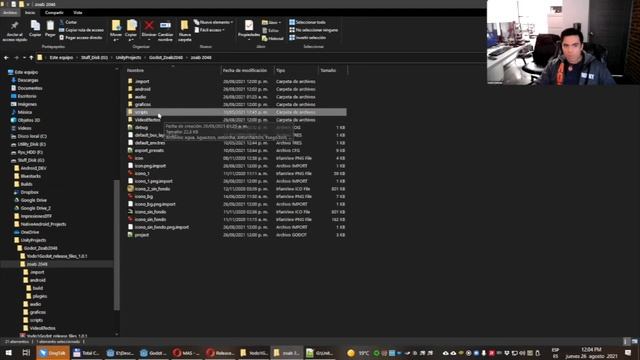
Task: Click Este equipo in the address bar
Action: pyautogui.click(x=61, y=58)
